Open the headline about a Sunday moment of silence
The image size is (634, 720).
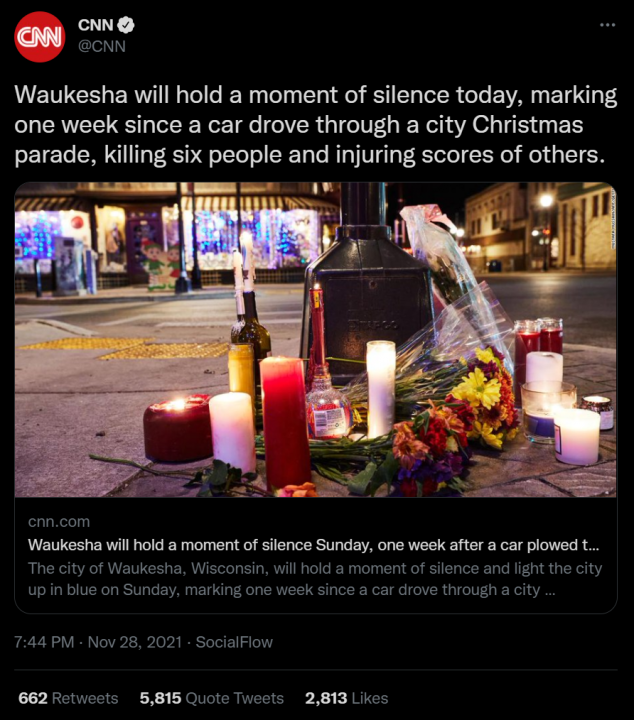click(314, 545)
